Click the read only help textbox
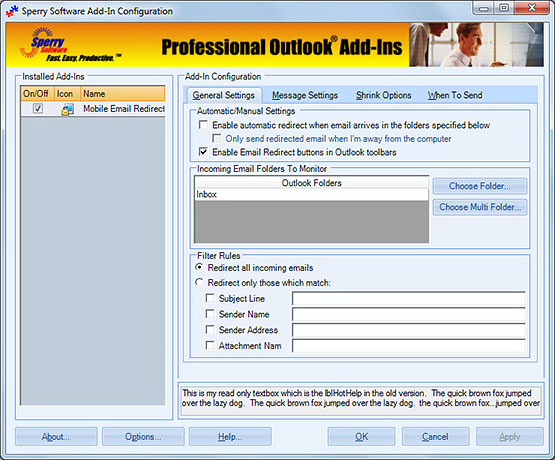Viewport: 555px width, 460px height. pyautogui.click(x=361, y=401)
